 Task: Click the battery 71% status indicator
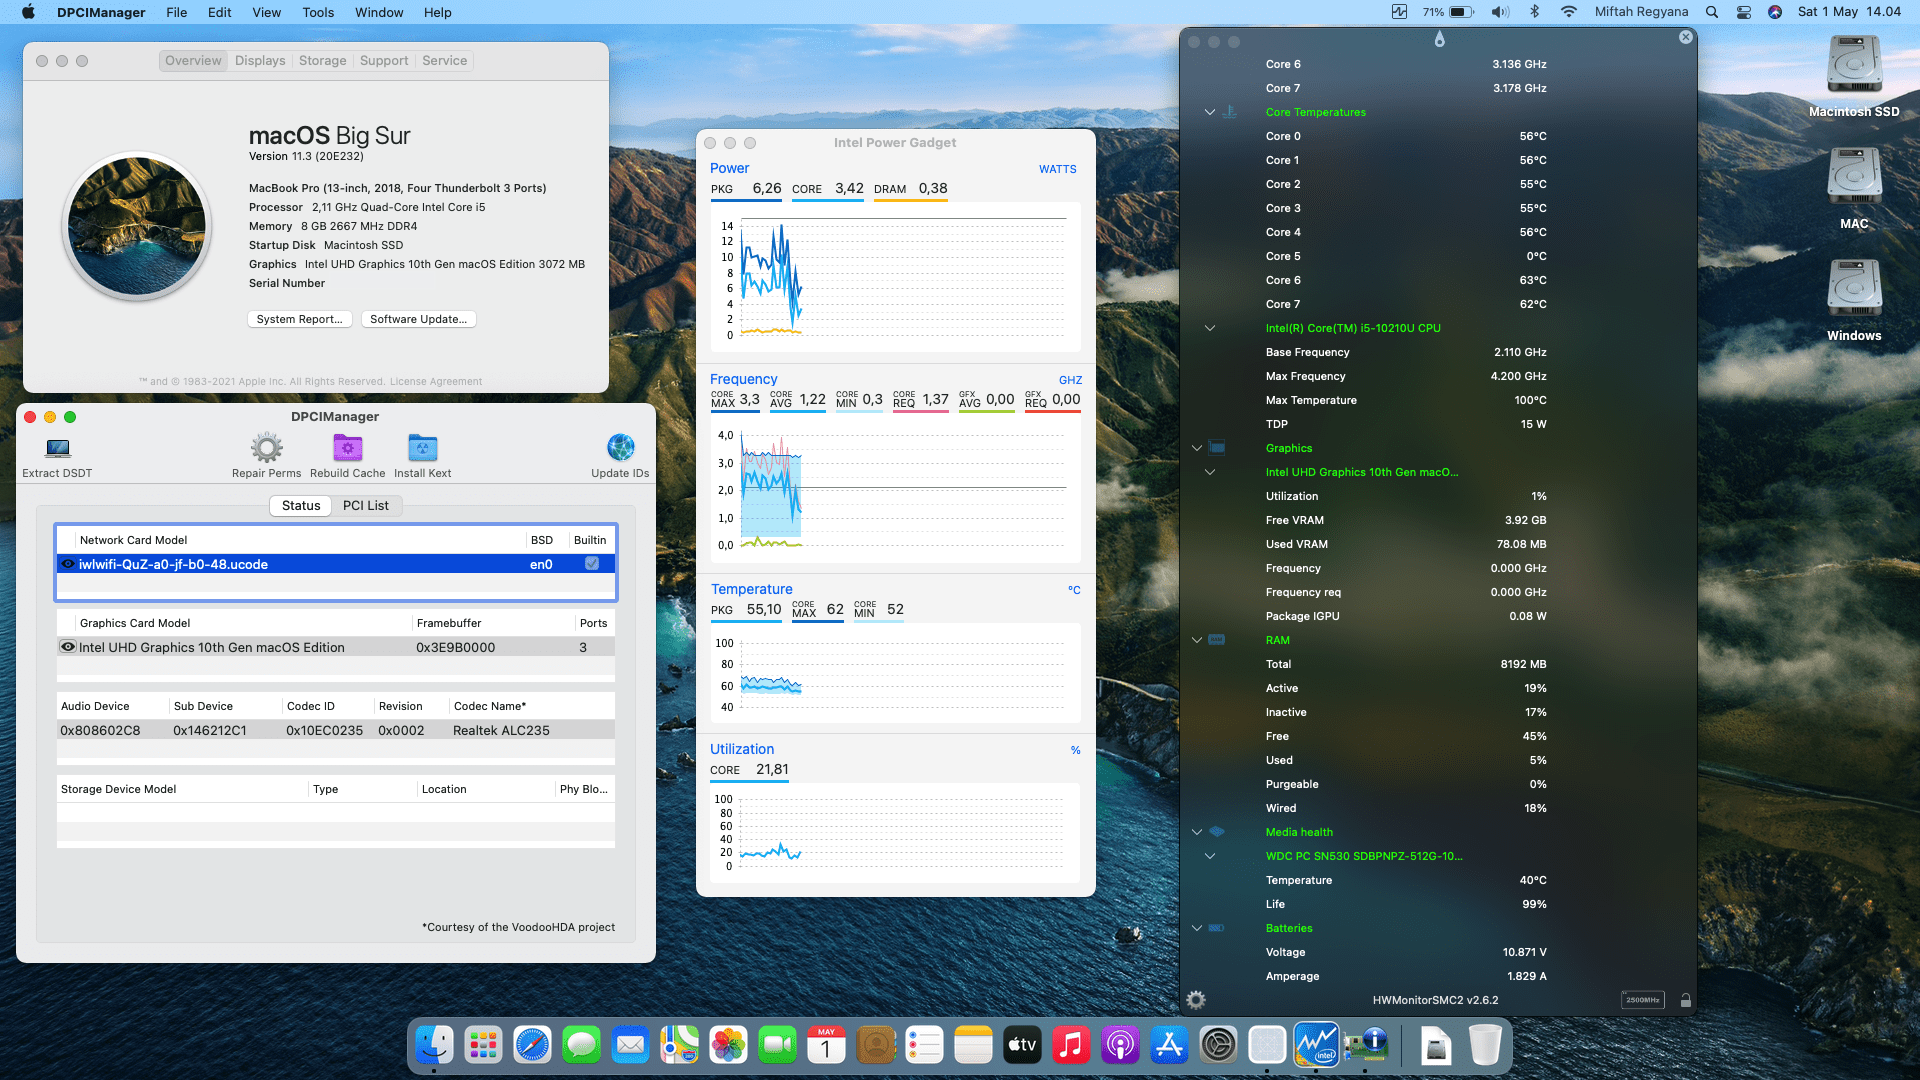(1448, 12)
